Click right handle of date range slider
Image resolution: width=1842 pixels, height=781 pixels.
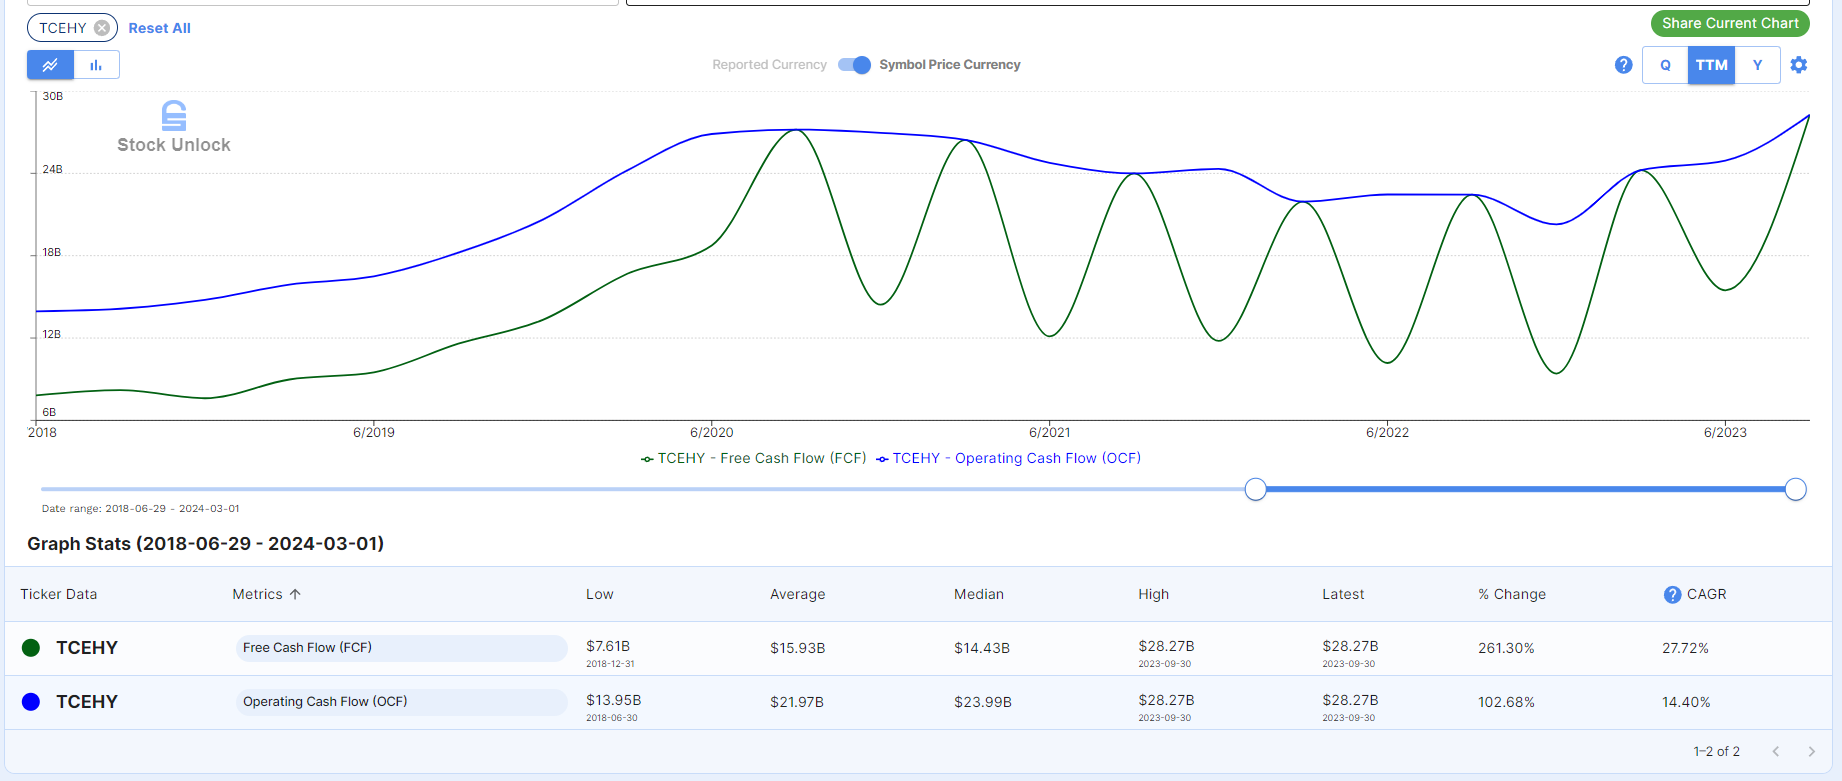click(1796, 489)
